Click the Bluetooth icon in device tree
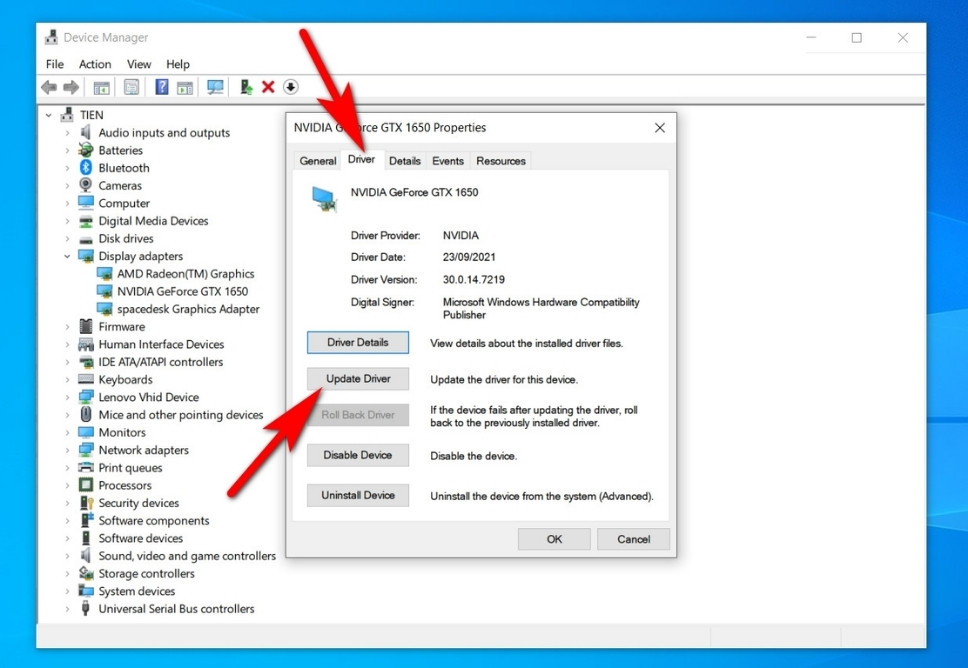 pos(86,168)
